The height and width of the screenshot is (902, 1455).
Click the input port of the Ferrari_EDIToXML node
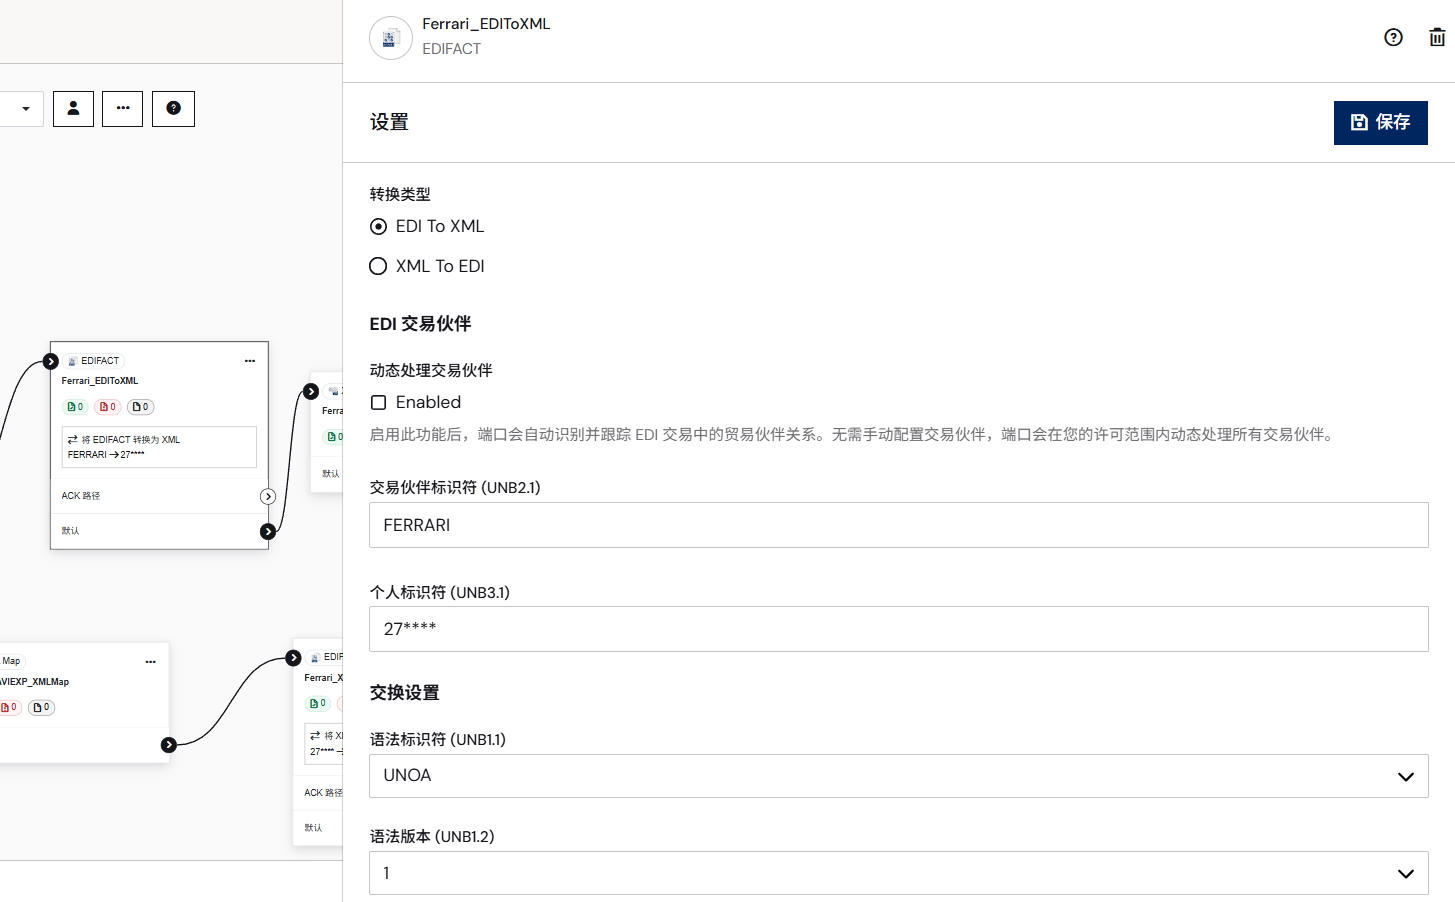51,361
